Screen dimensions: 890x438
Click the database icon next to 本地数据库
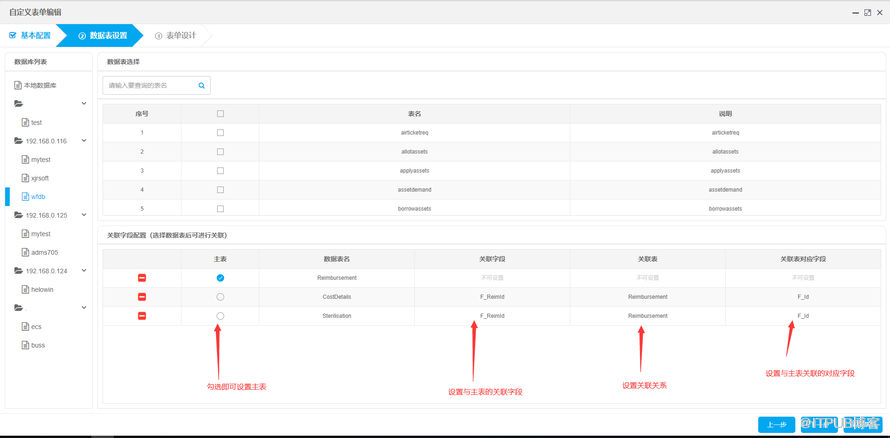point(18,85)
